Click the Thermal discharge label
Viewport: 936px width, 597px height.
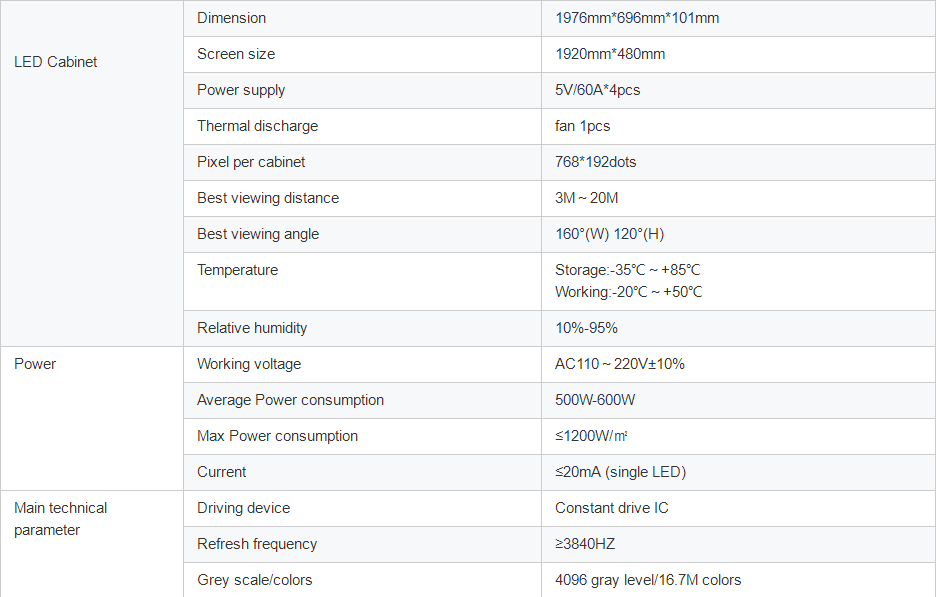tap(257, 126)
